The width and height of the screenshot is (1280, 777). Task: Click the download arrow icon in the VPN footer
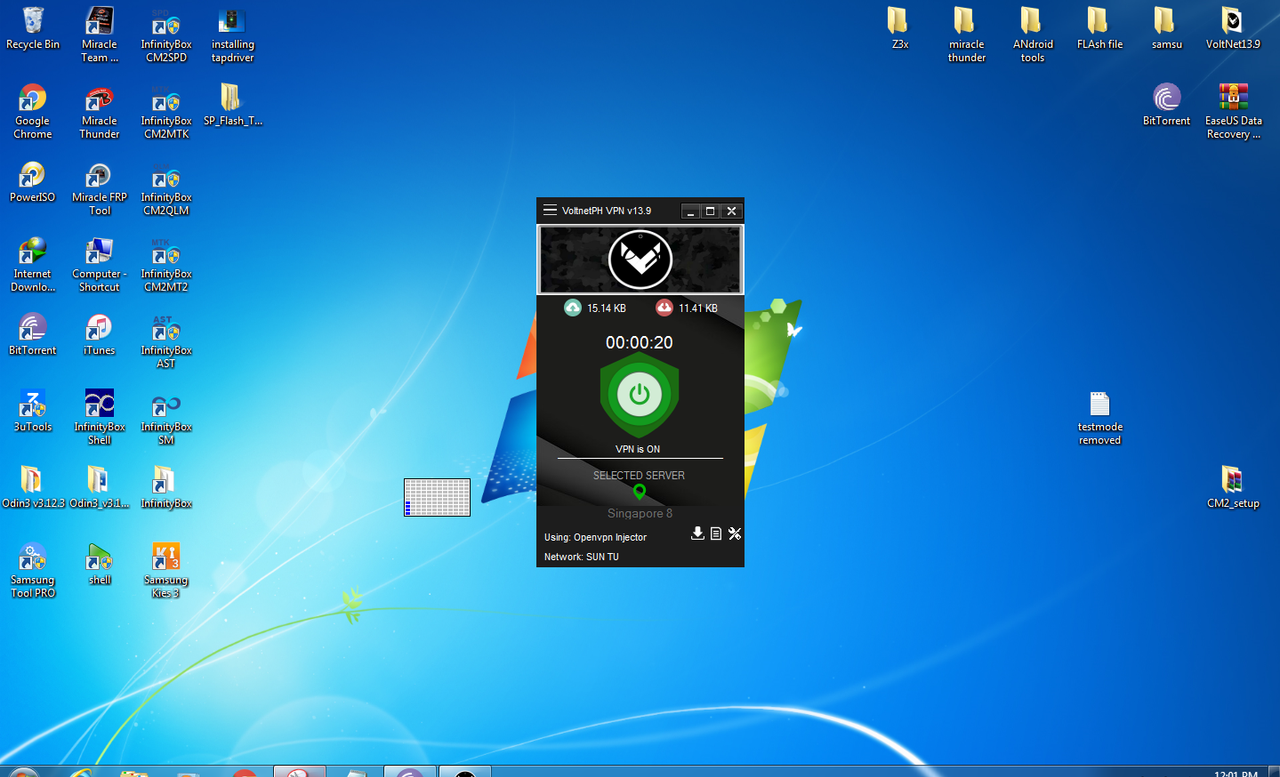[x=698, y=534]
